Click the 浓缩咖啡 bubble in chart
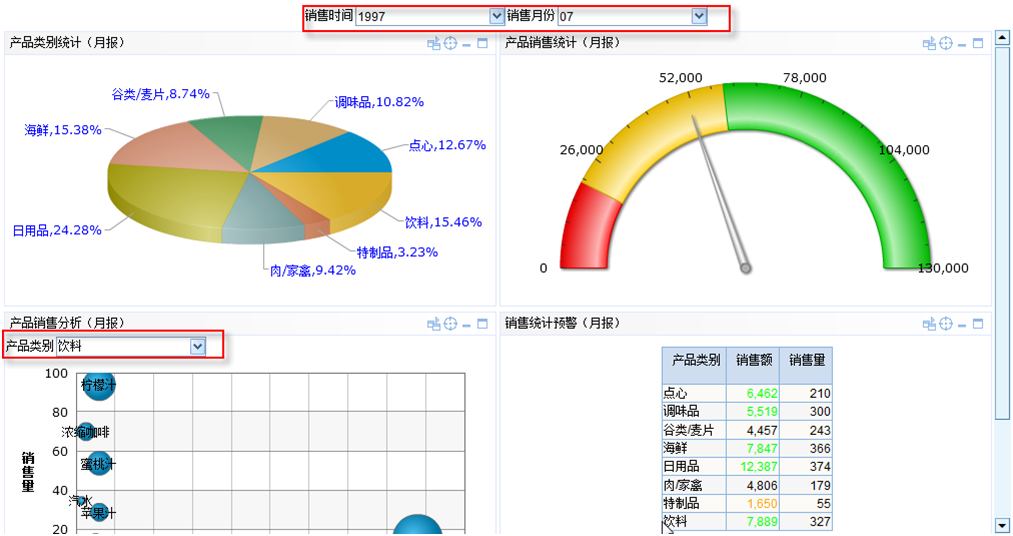The image size is (1013, 536). click(85, 432)
